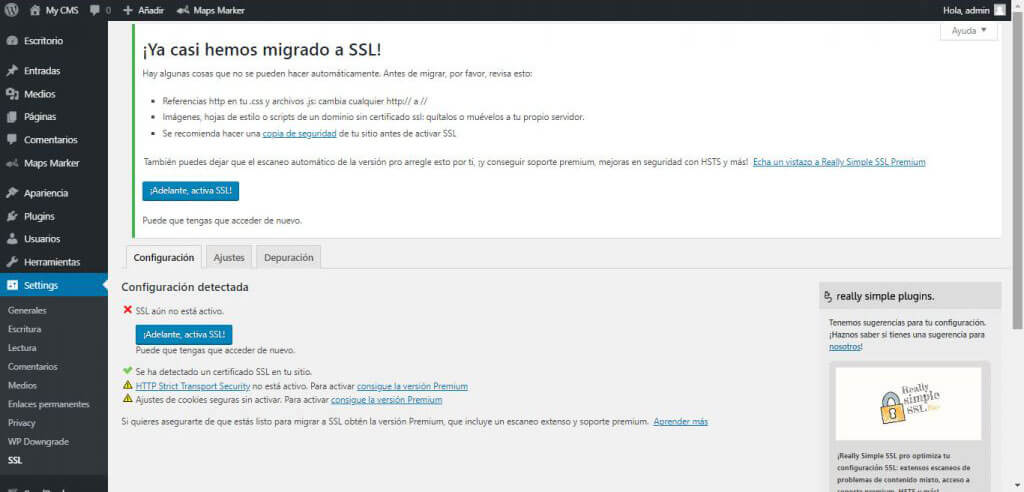Open Medios settings submenu item
Image resolution: width=1024 pixels, height=492 pixels.
[x=22, y=385]
